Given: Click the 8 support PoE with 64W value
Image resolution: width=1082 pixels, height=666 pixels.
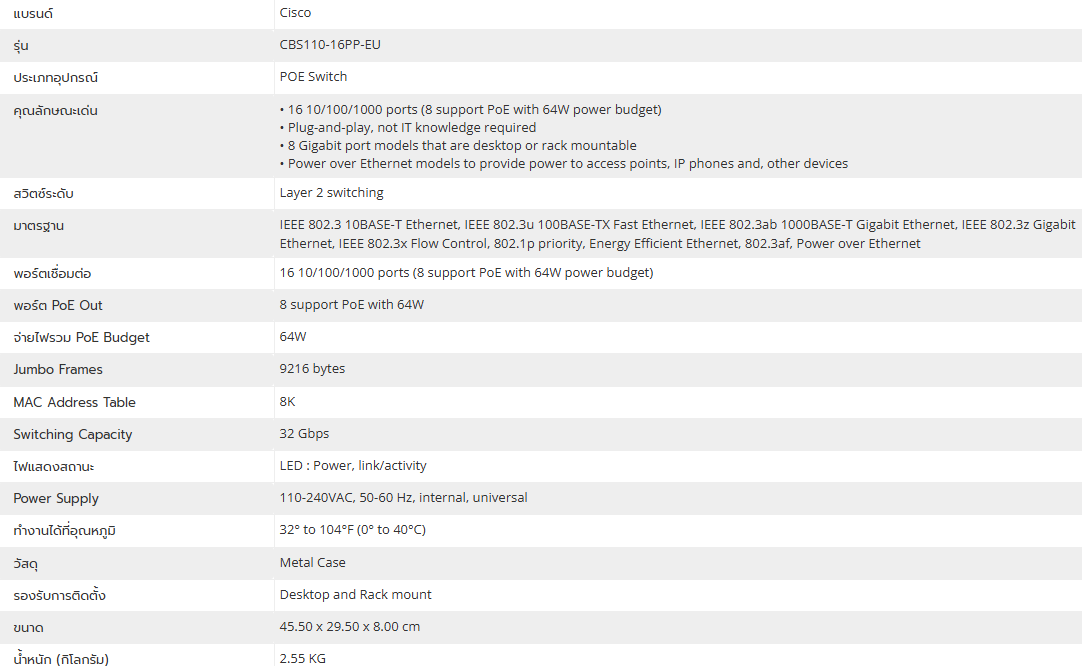Looking at the screenshot, I should point(351,304).
